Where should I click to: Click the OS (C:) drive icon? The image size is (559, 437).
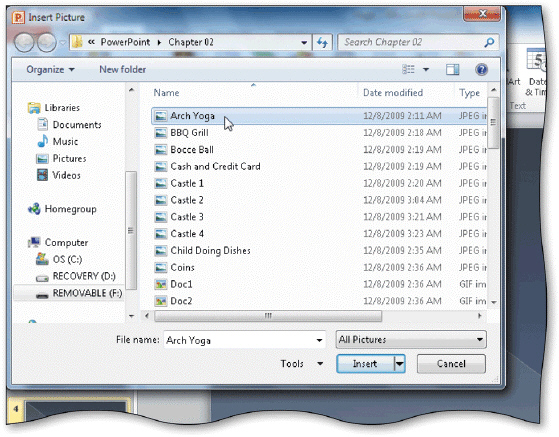point(42,259)
